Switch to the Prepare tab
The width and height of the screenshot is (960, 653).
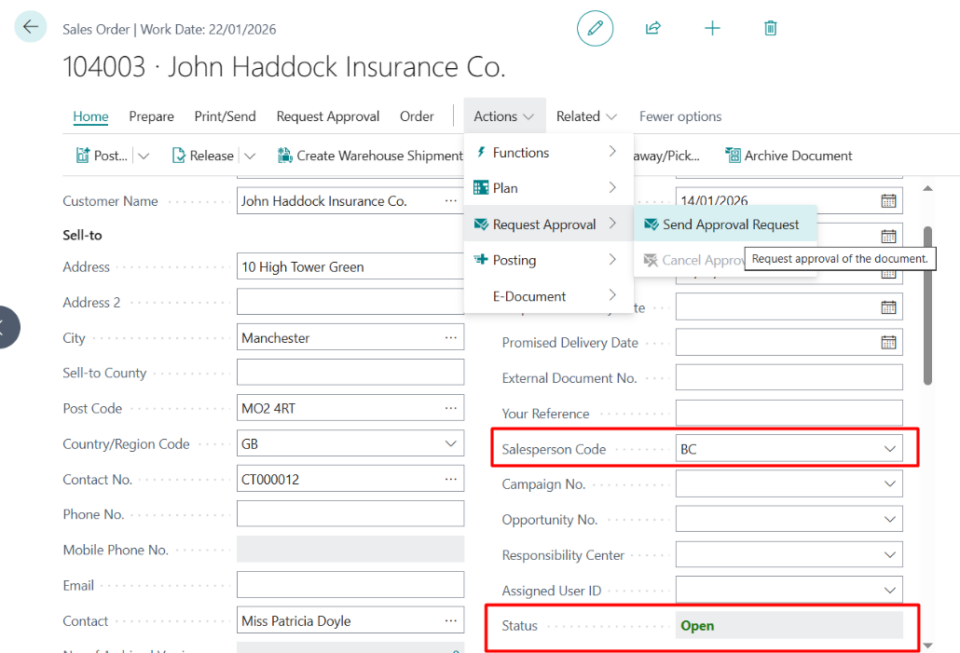tap(151, 116)
